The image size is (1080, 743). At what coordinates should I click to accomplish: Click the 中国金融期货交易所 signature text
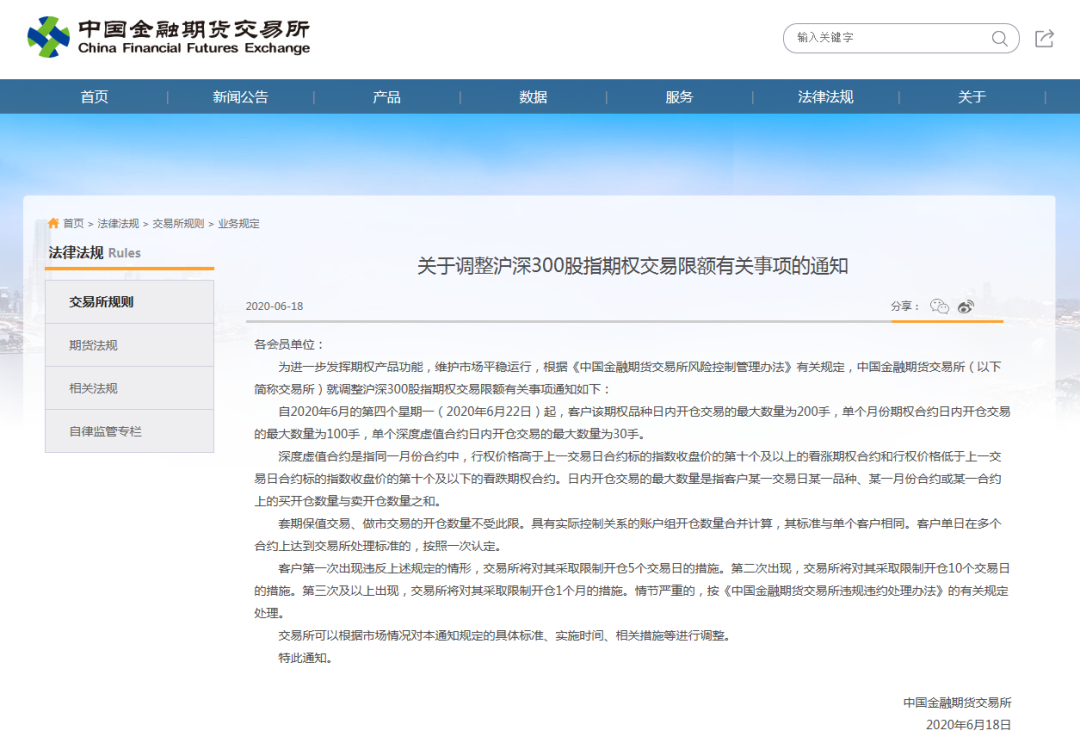coord(957,702)
